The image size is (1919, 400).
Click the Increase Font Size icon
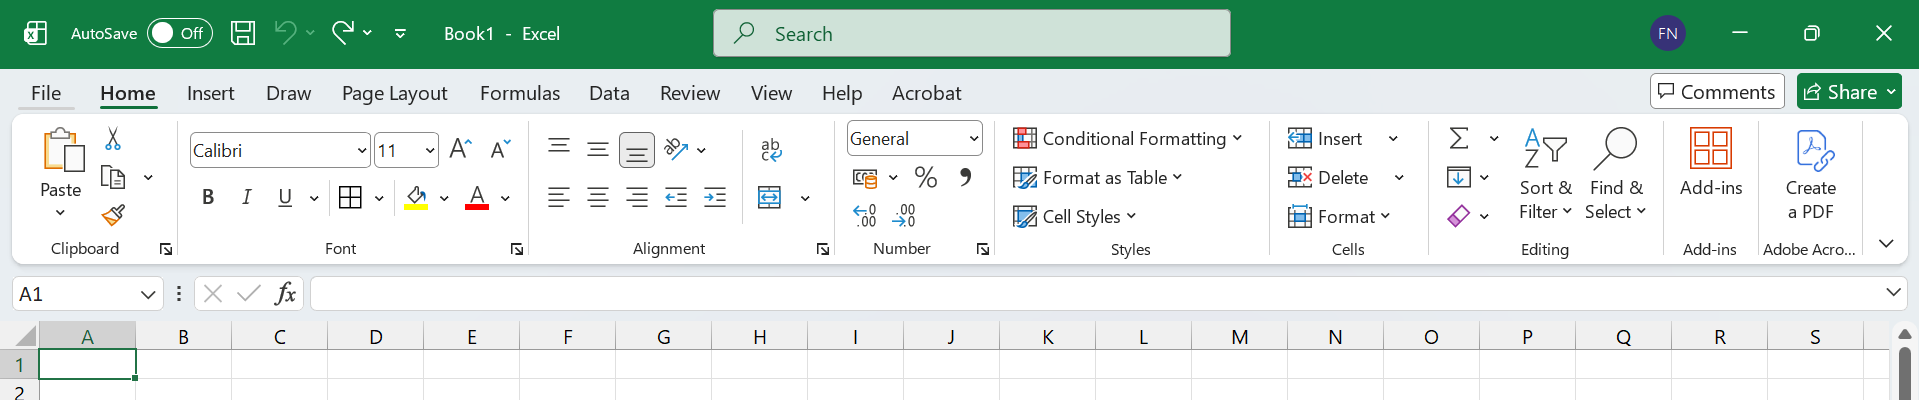coord(460,150)
